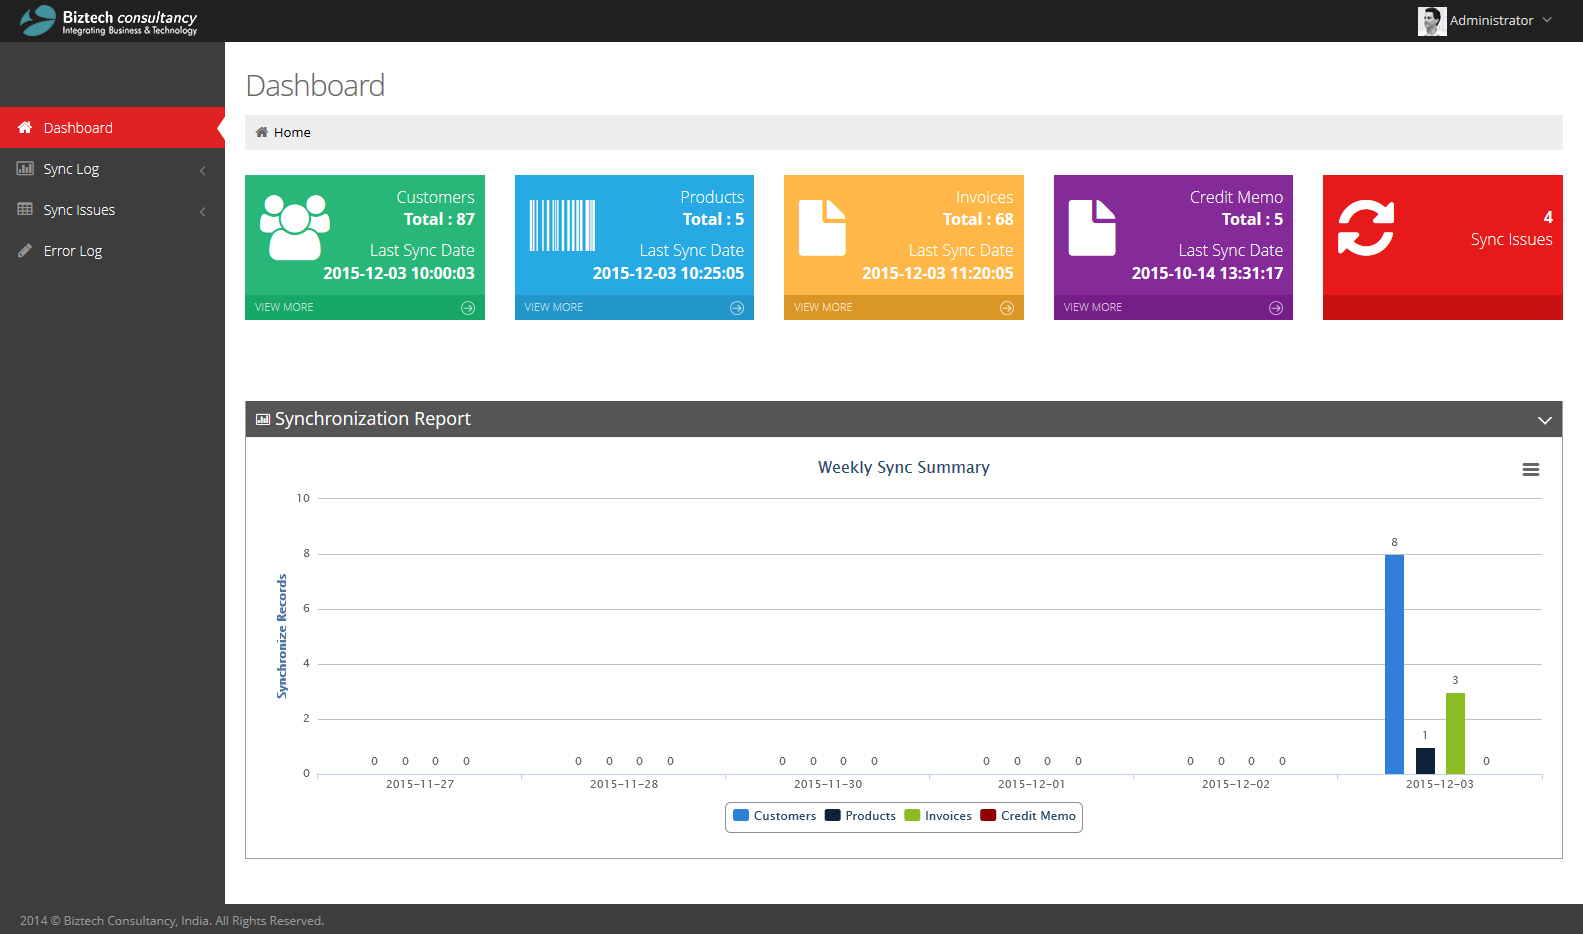The width and height of the screenshot is (1583, 934).
Task: Click the dark Products bar for 2015-12-03
Action: [1425, 761]
